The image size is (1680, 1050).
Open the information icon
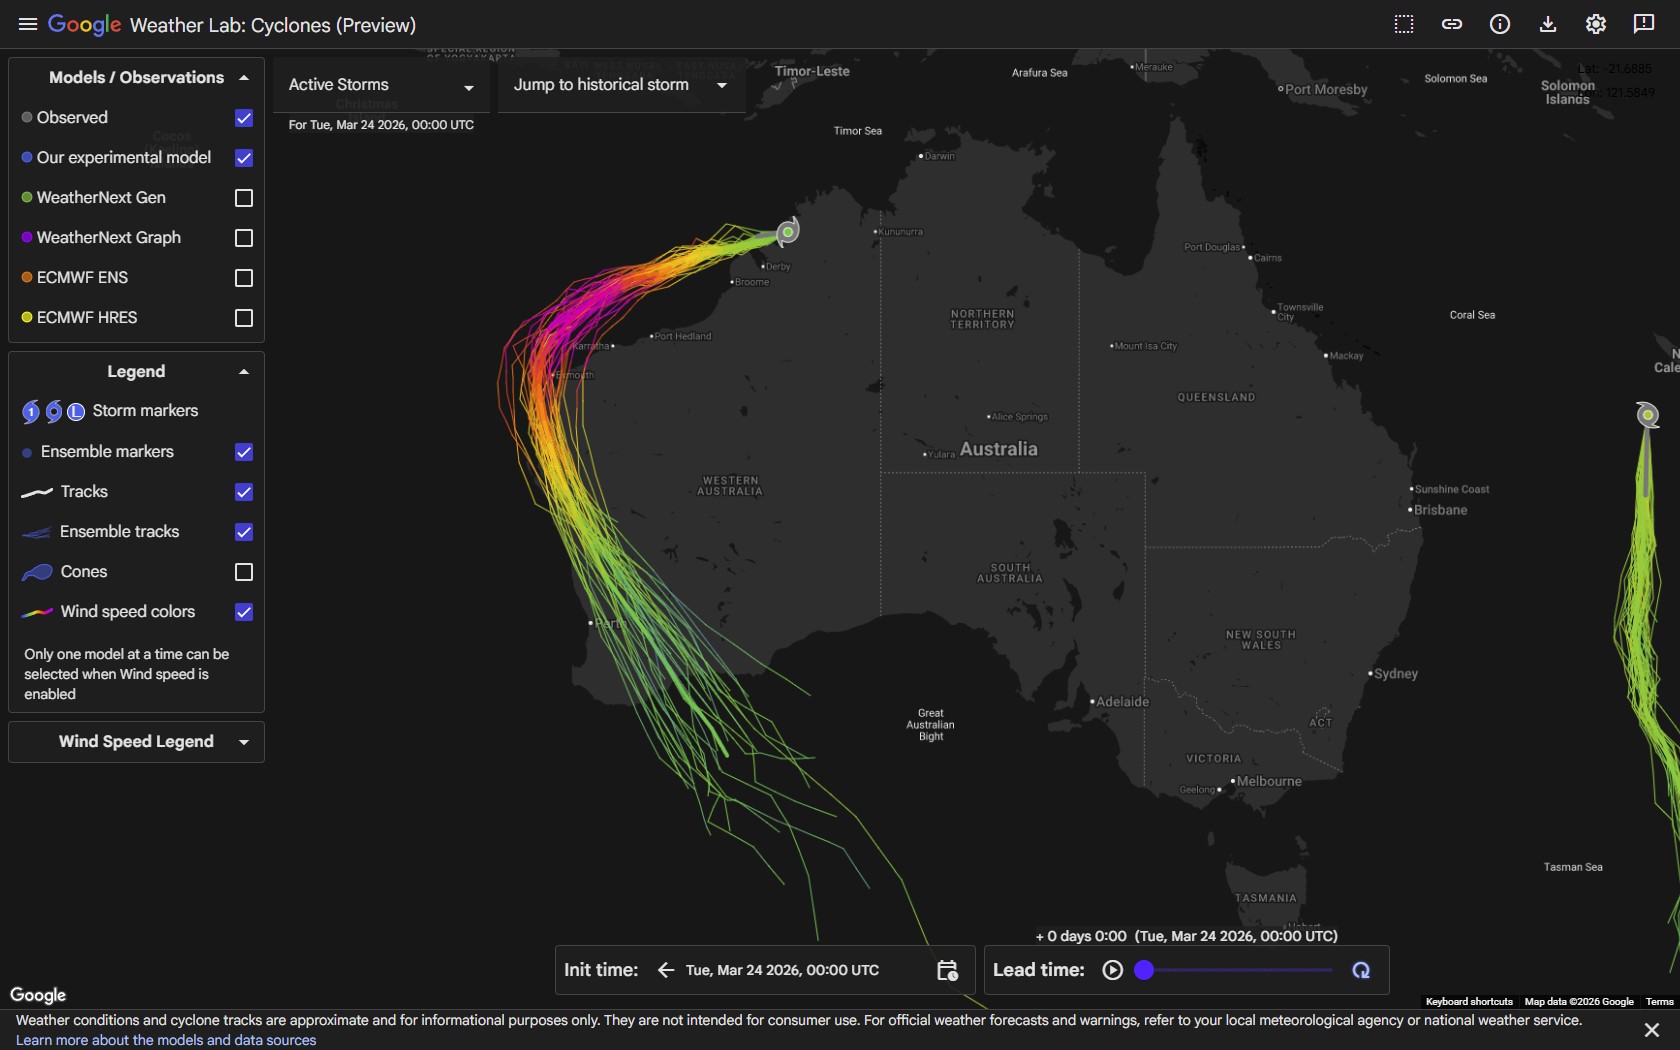click(x=1500, y=24)
